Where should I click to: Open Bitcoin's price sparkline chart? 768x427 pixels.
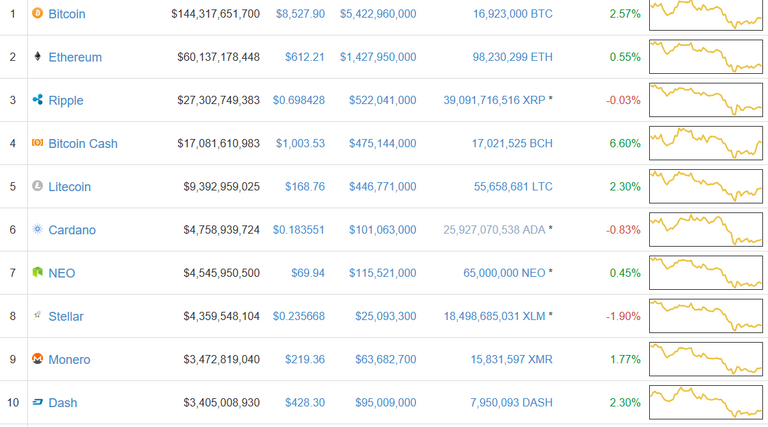pyautogui.click(x=706, y=14)
